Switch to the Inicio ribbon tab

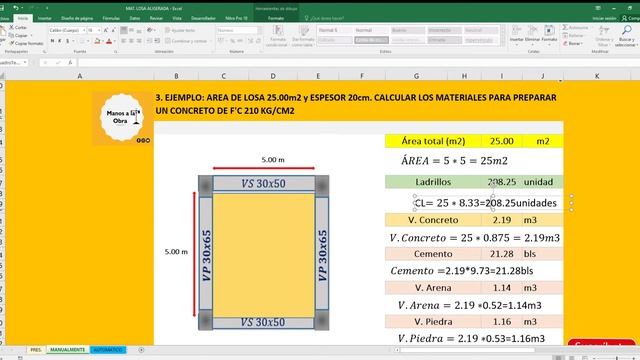point(23,18)
